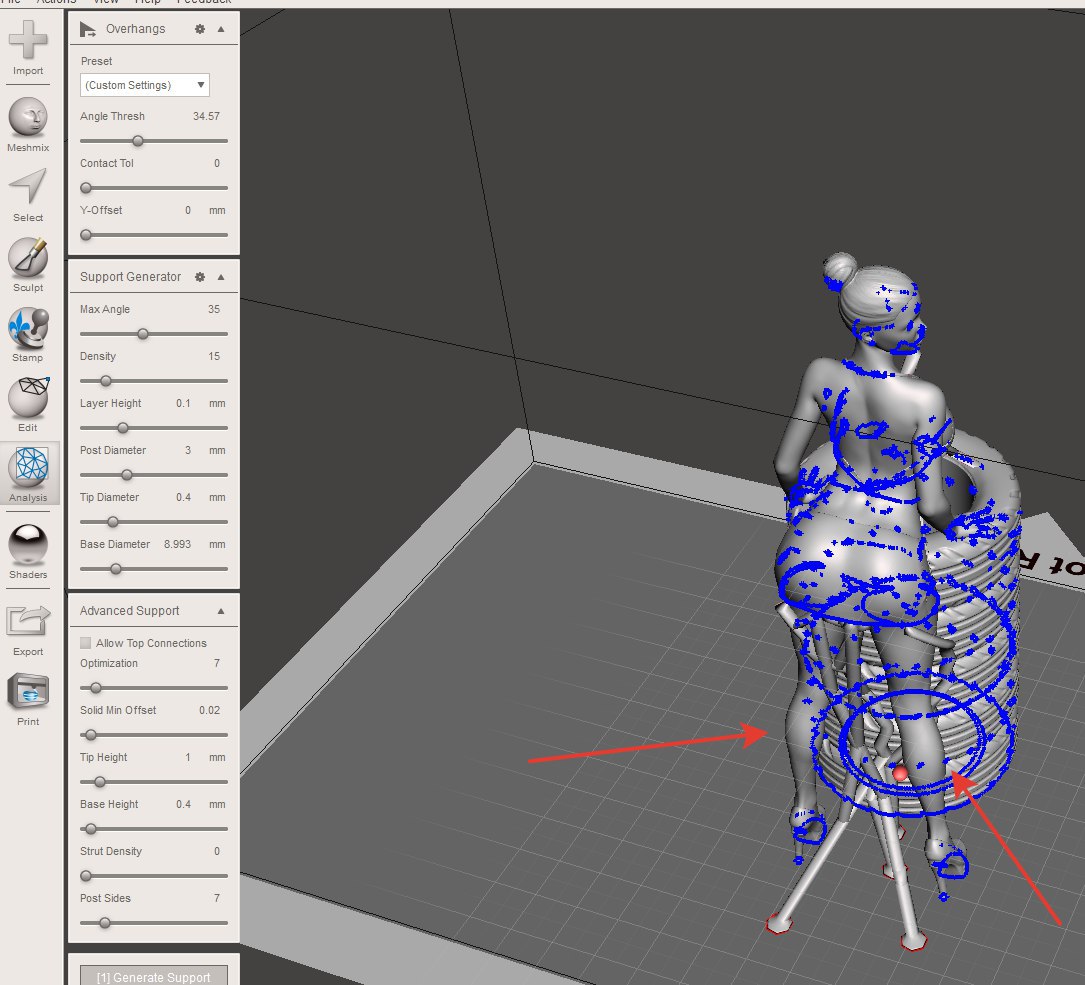Click the Density slider handle
Screen dimensions: 1085x985
click(106, 381)
